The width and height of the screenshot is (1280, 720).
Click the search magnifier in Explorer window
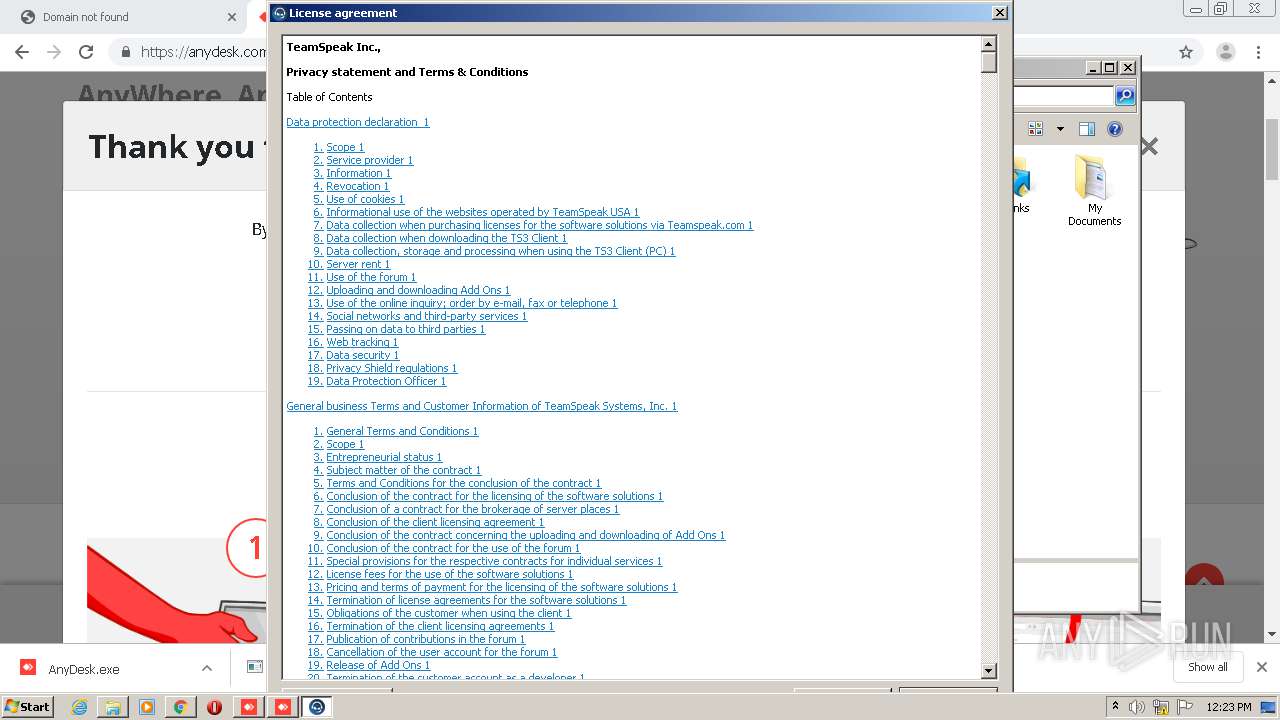click(1125, 96)
